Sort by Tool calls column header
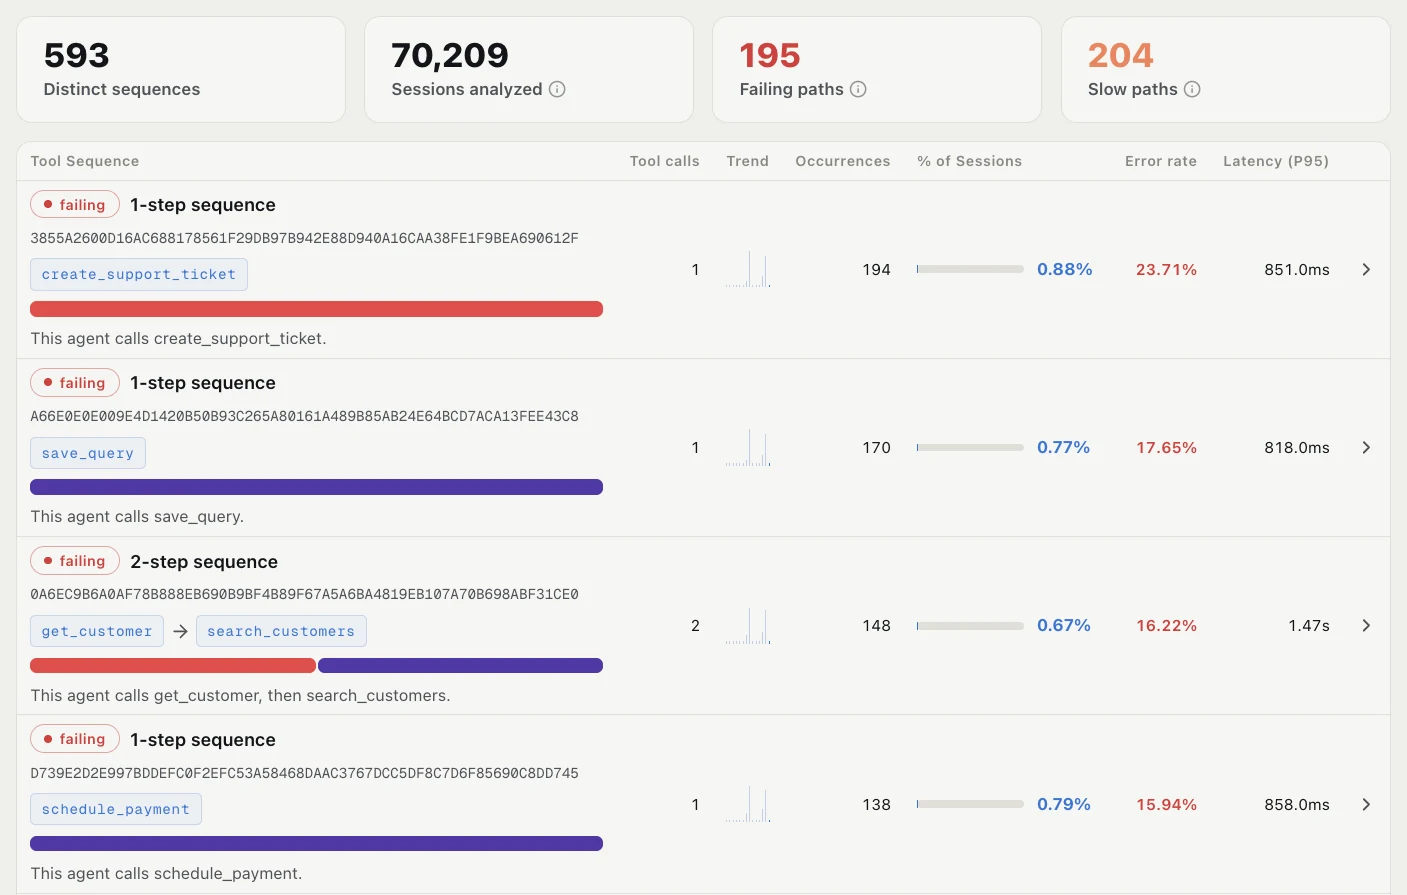Viewport: 1407px width, 895px height. (665, 161)
